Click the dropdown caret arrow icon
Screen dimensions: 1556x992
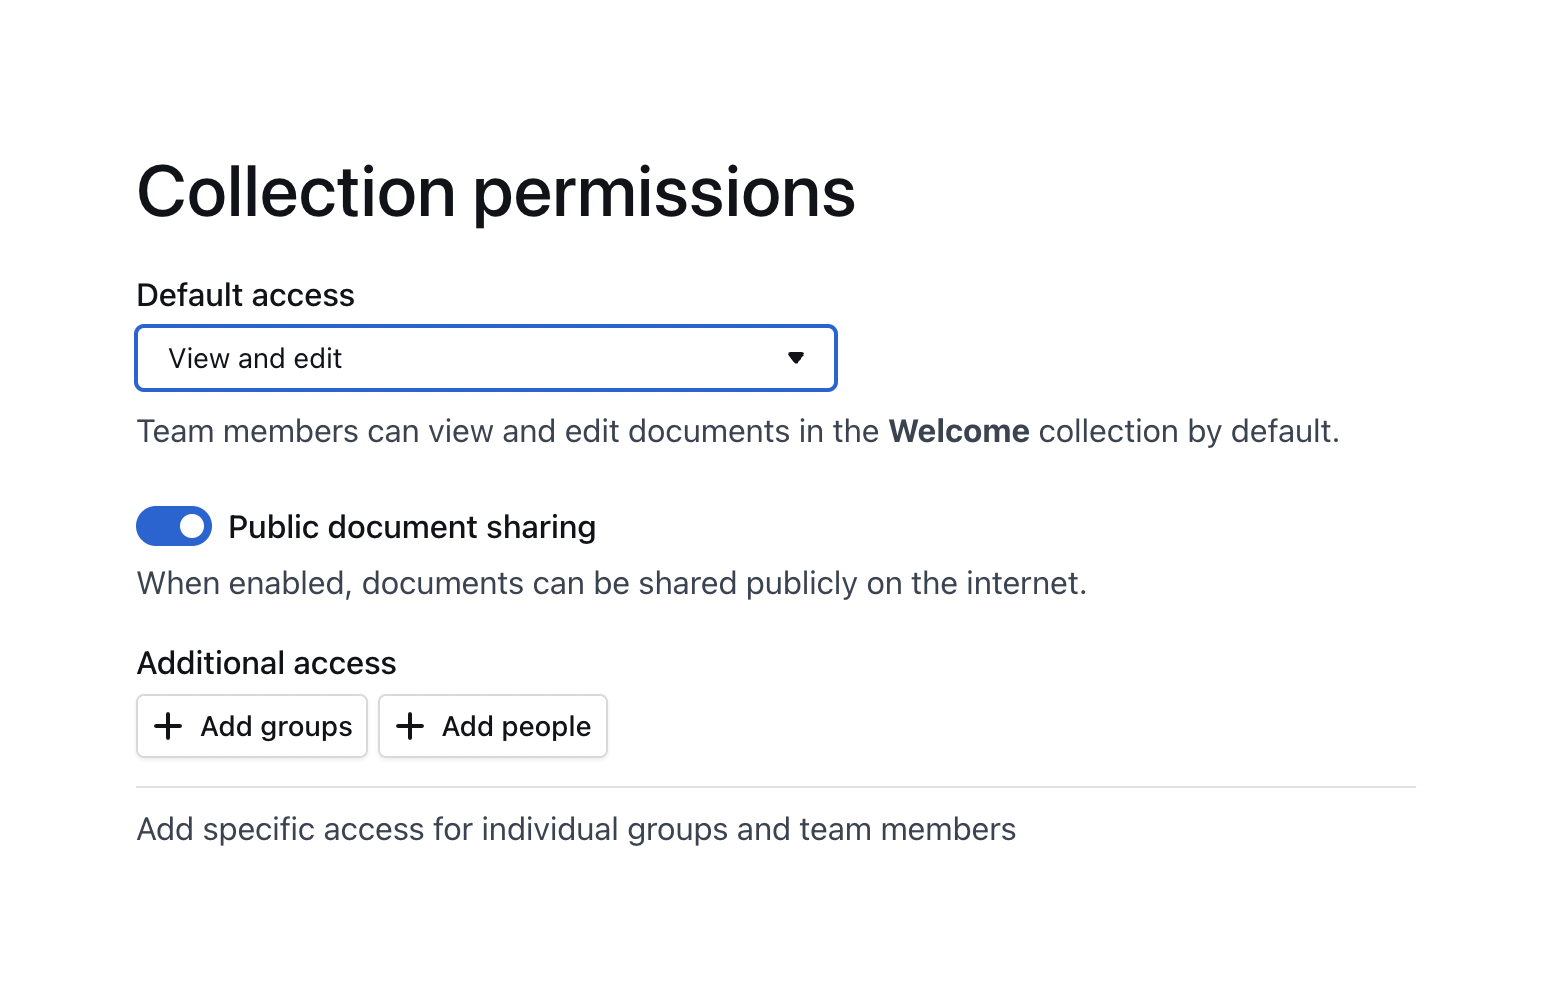[796, 358]
